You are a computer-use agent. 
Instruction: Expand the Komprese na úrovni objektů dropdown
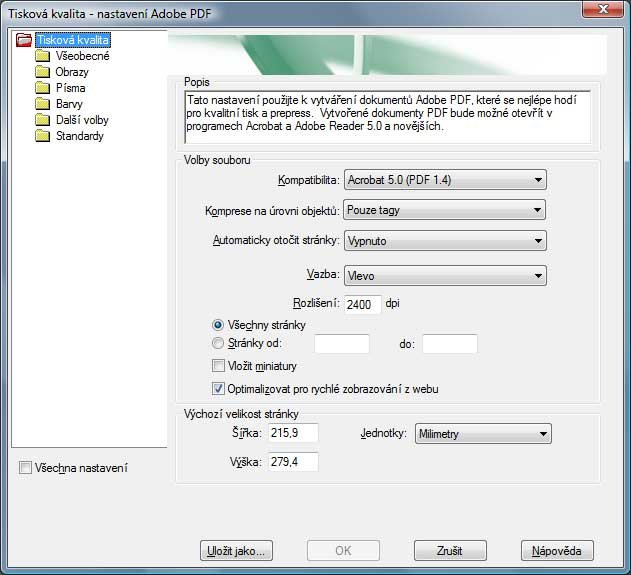coord(444,210)
